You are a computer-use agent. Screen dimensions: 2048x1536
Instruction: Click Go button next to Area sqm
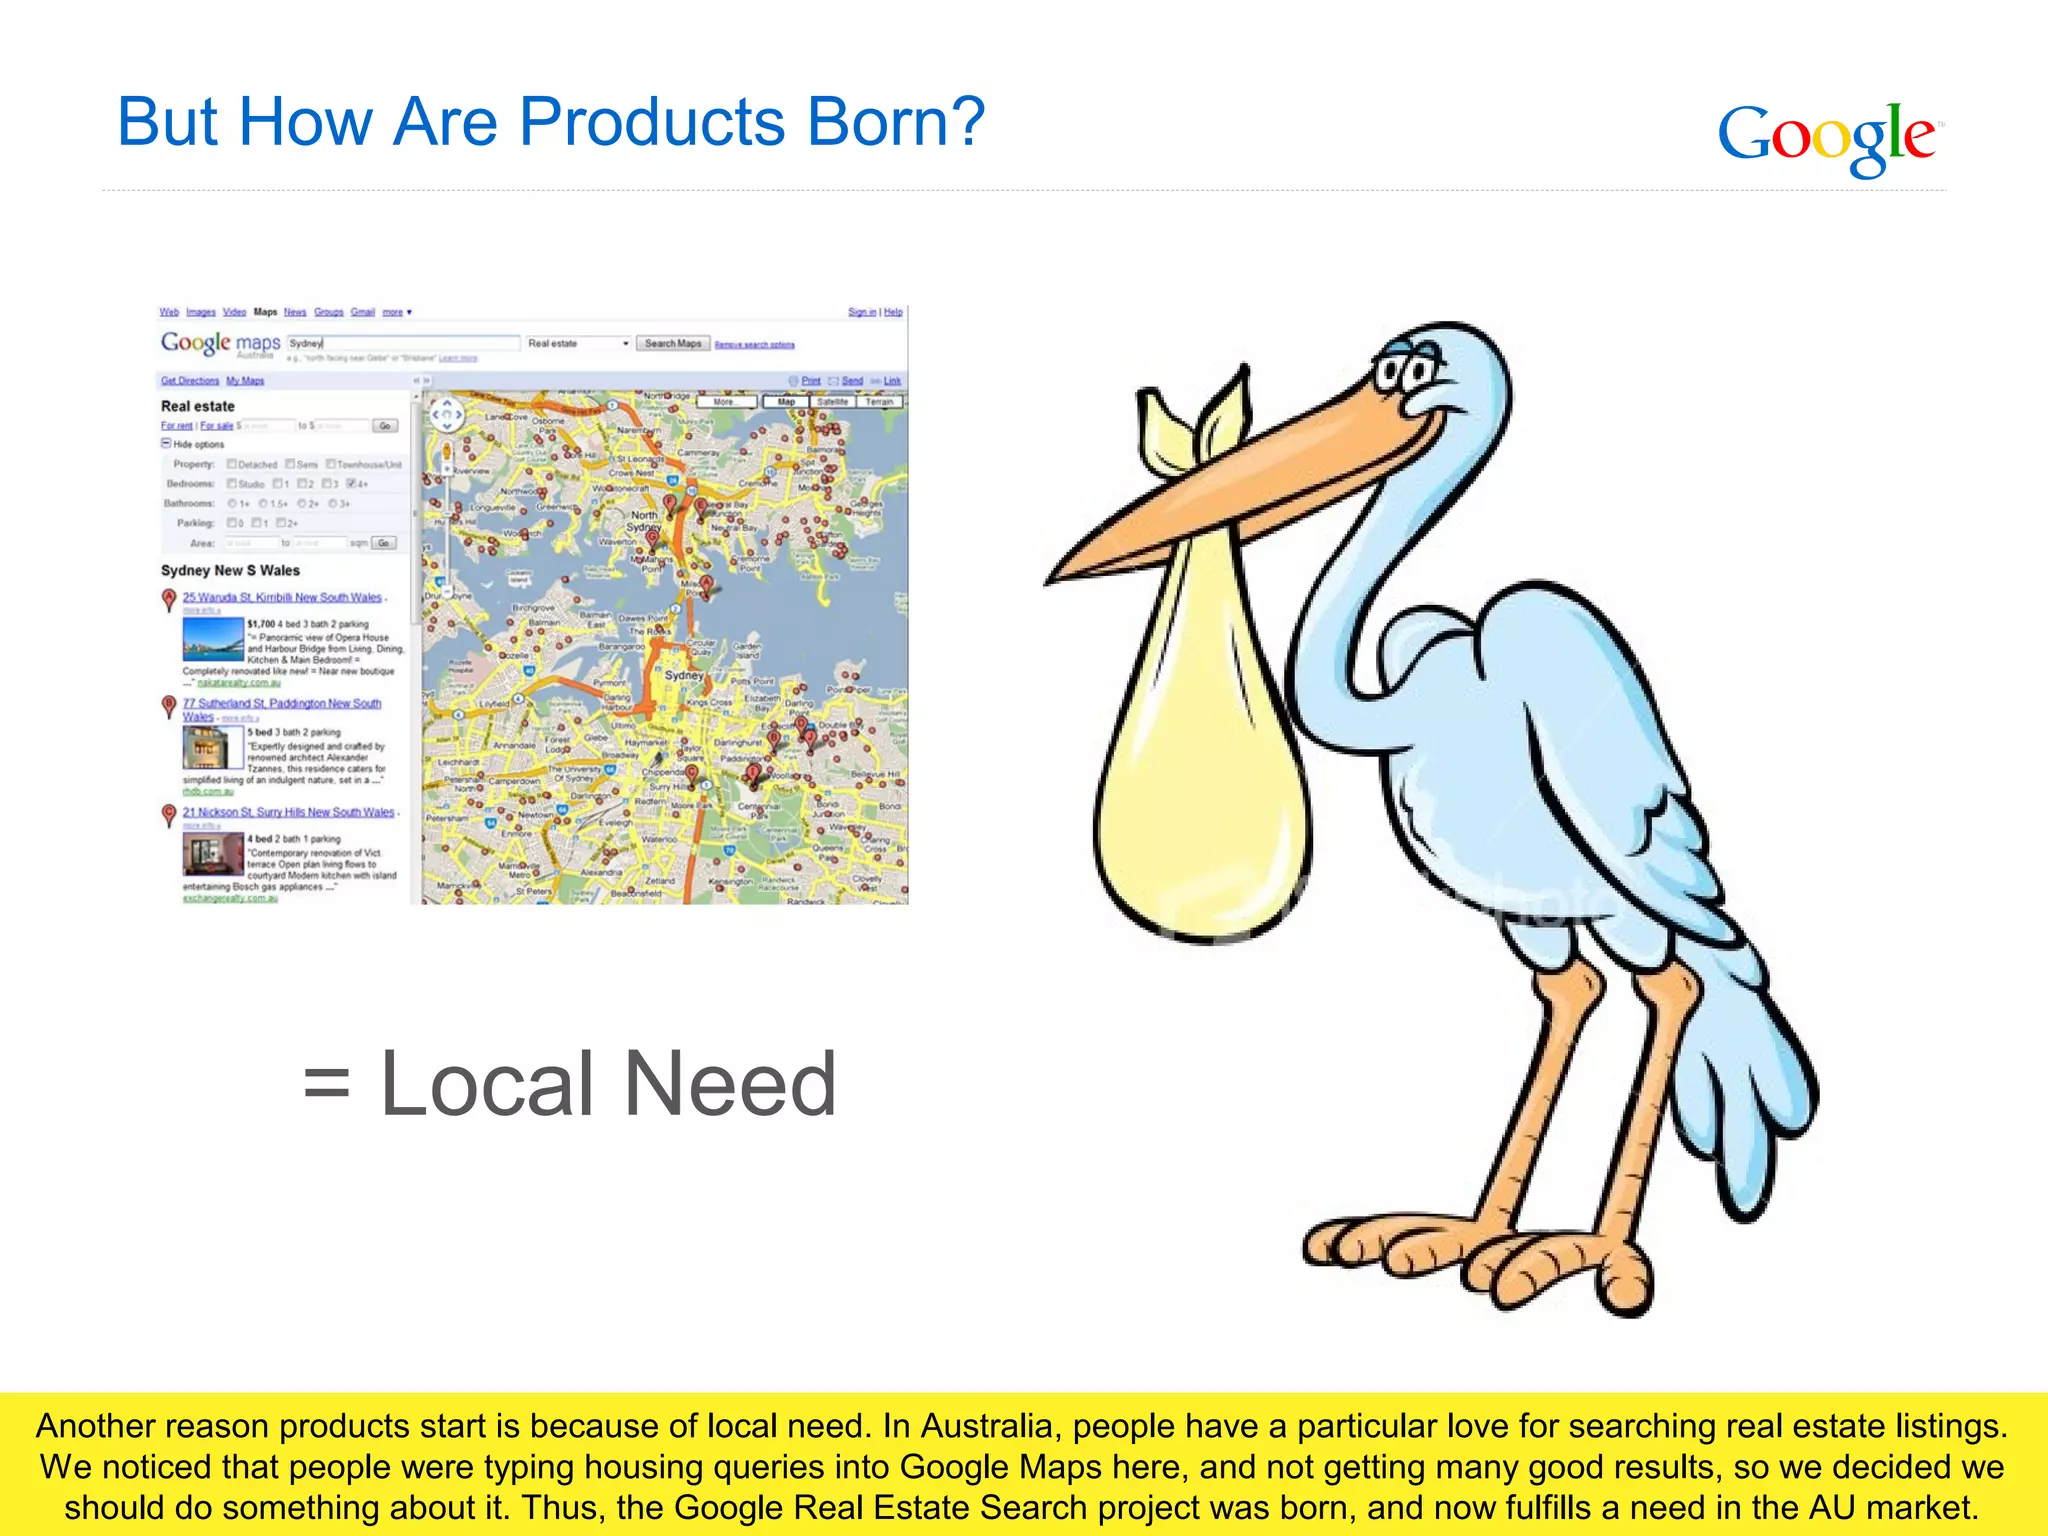[x=384, y=543]
